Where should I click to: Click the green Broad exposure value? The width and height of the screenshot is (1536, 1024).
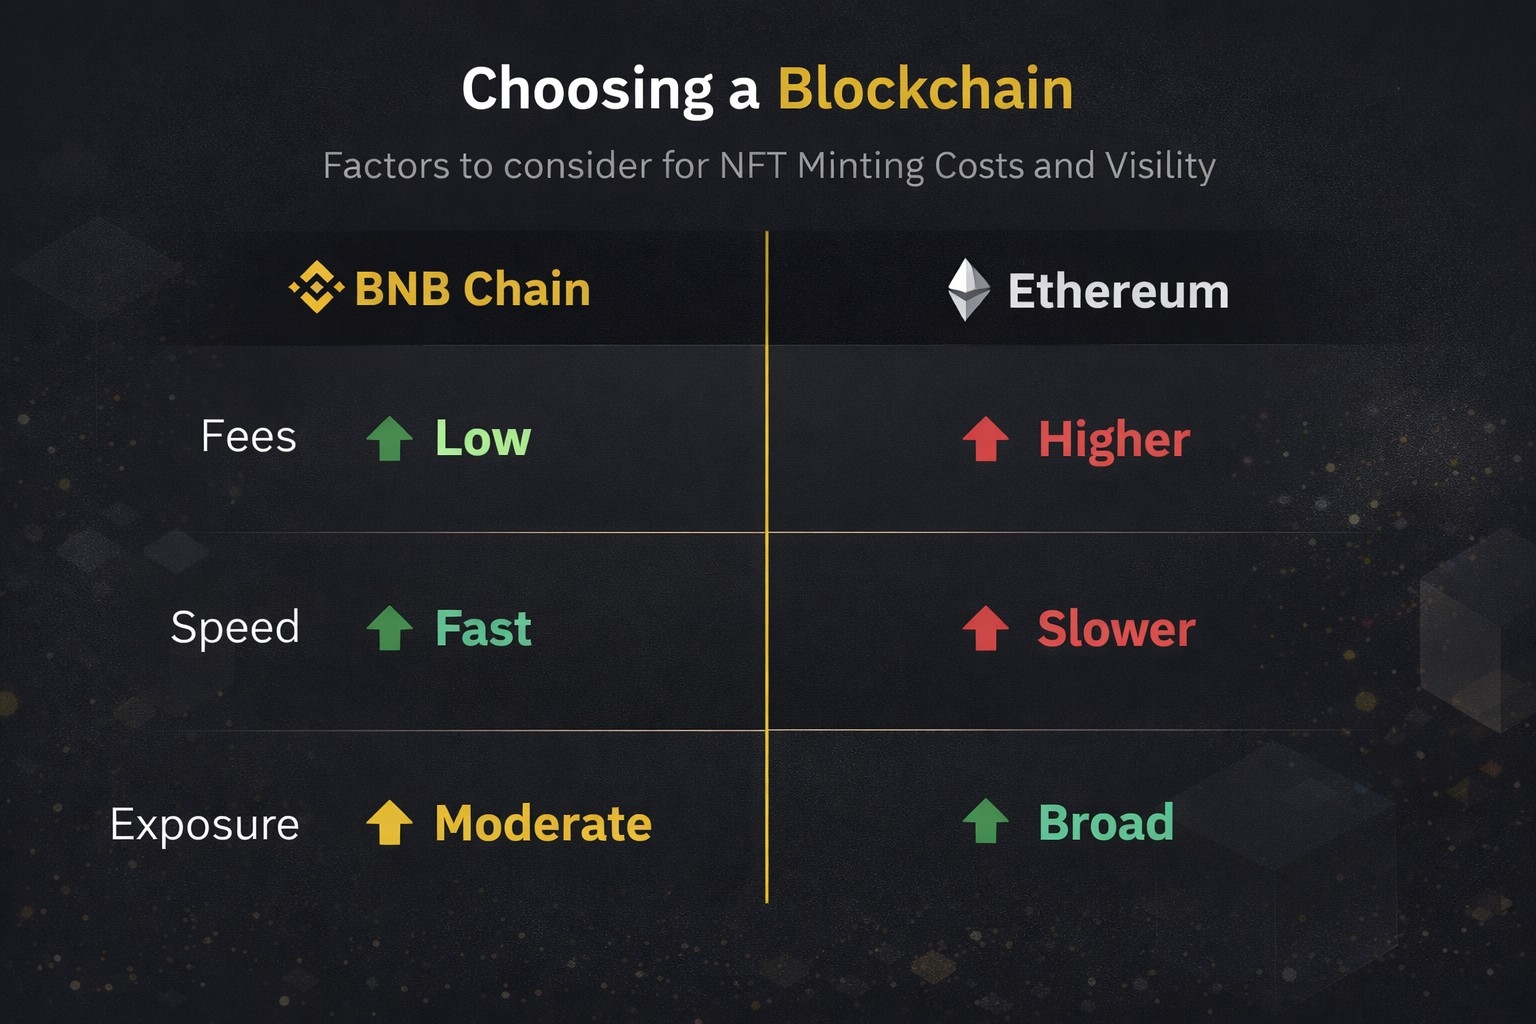(1106, 823)
